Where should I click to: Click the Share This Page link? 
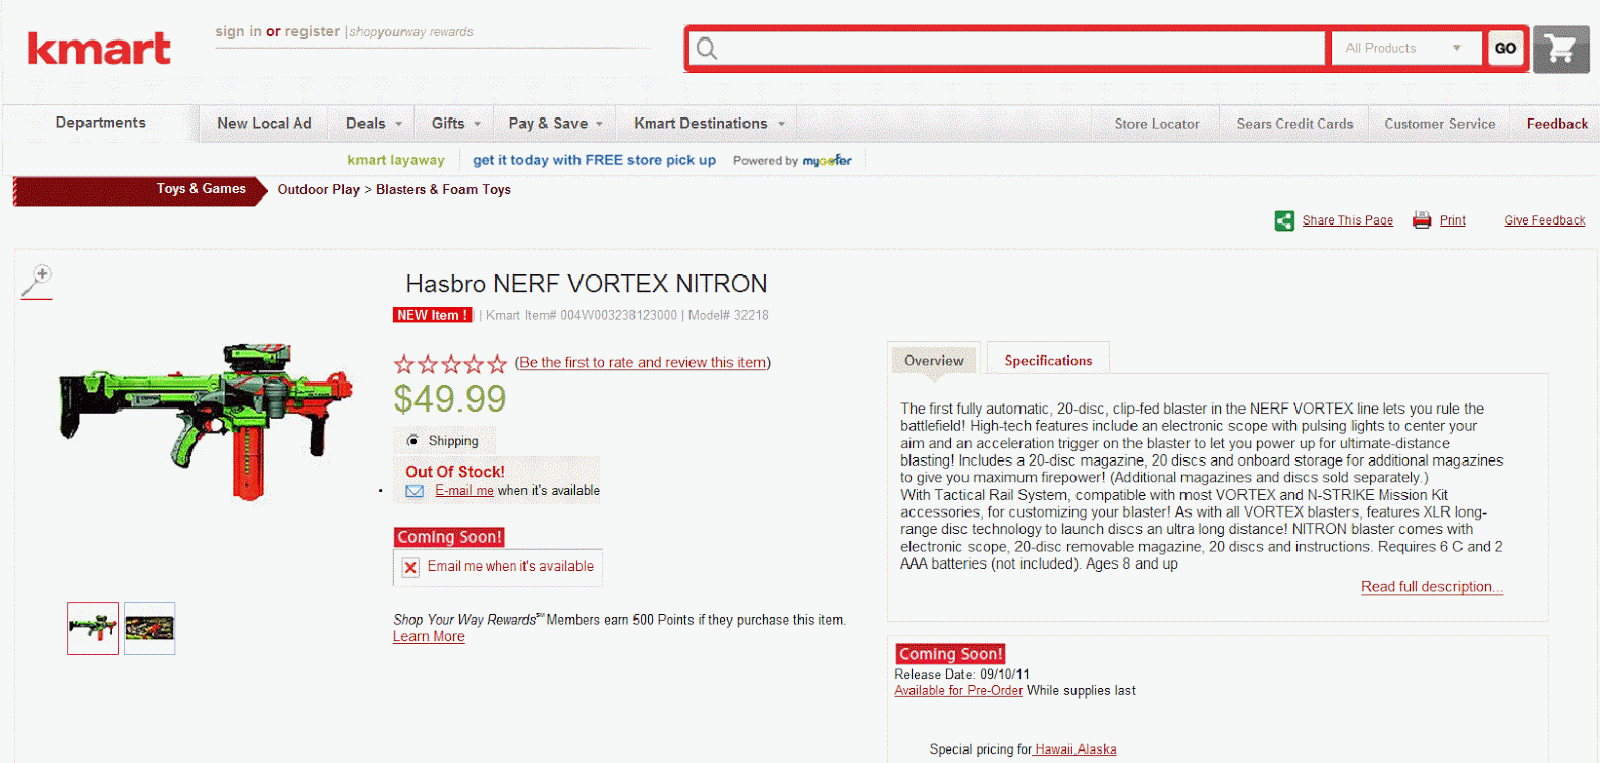1347,220
